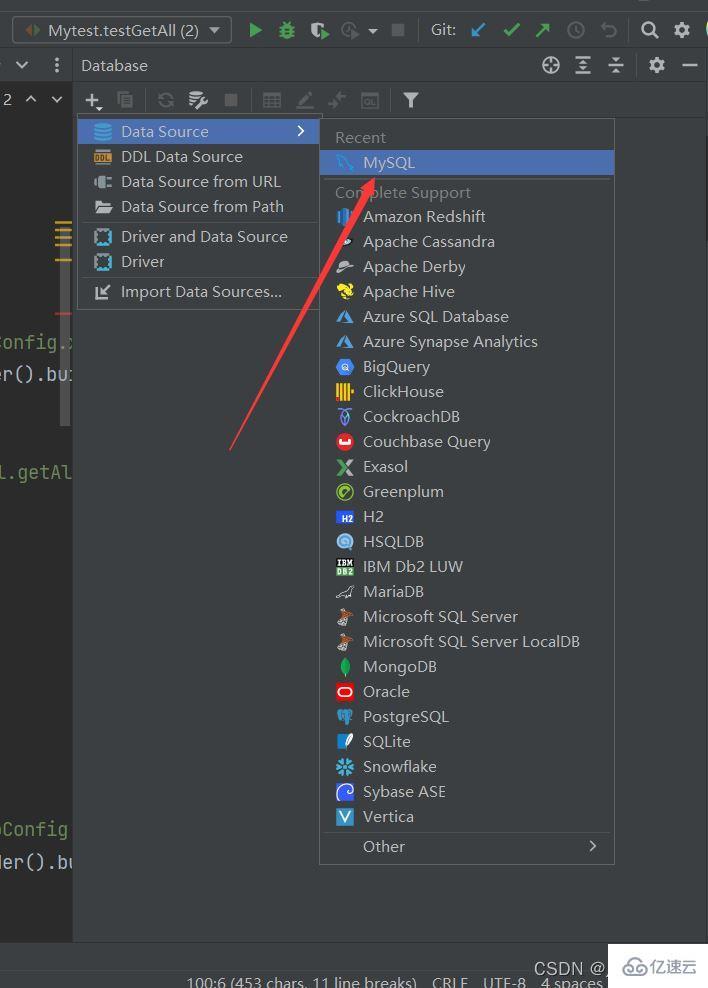The image size is (708, 988).
Task: Open Search Everywhere magnifier icon
Action: point(649,30)
